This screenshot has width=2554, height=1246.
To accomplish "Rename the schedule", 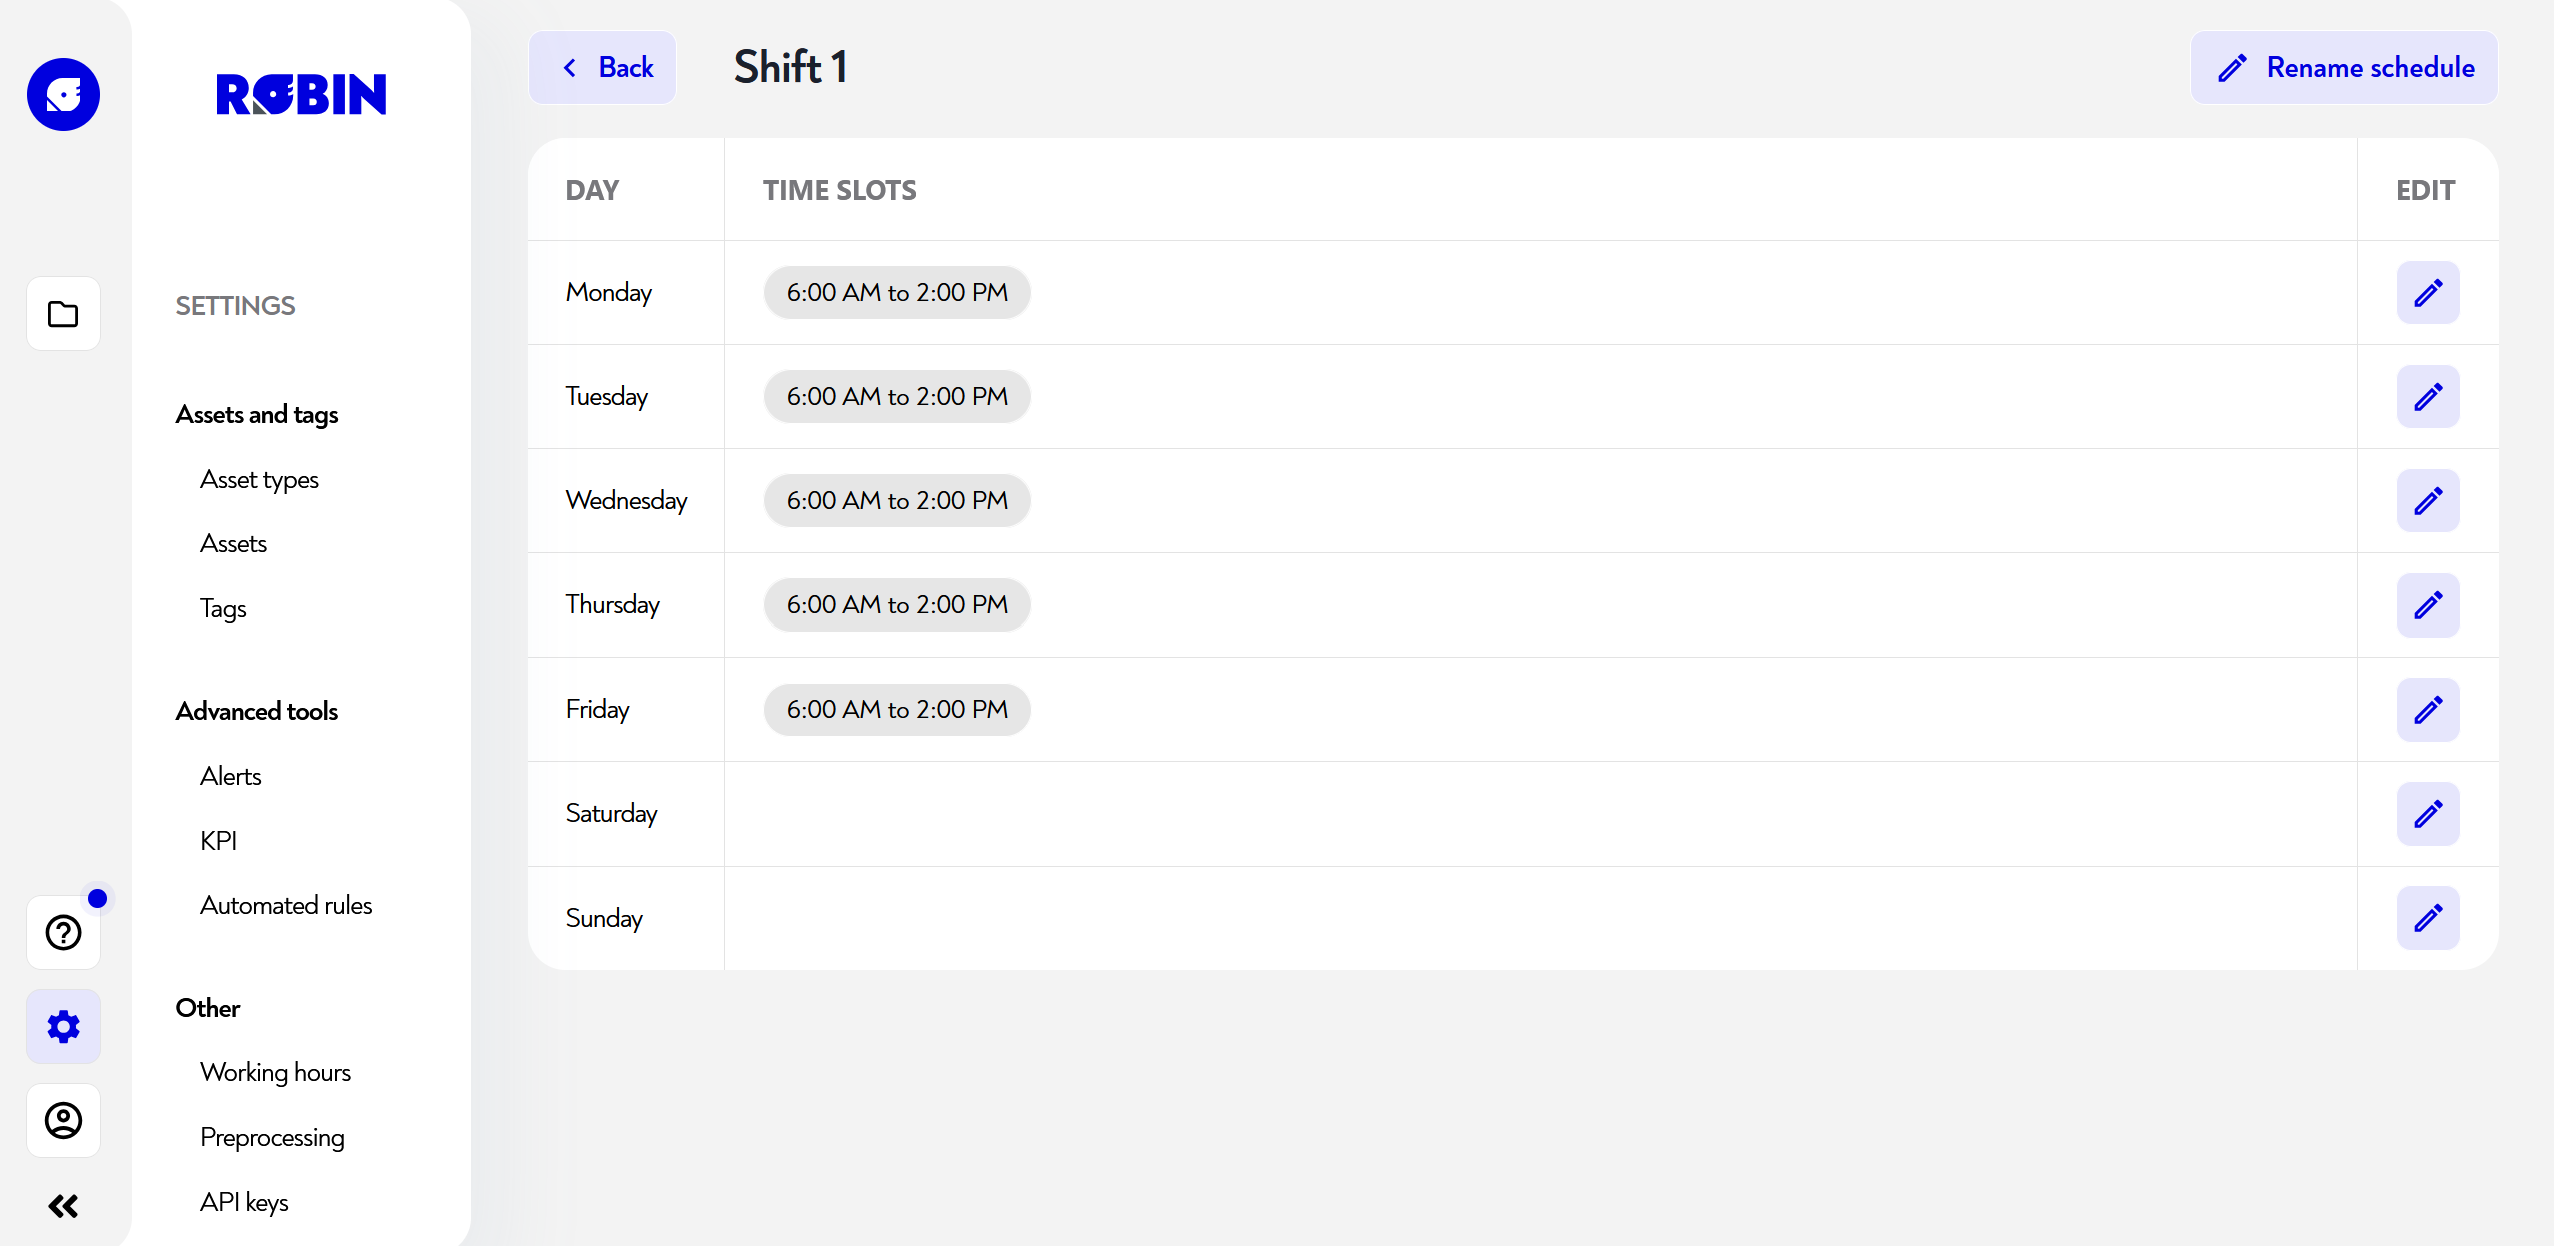I will pos(2344,67).
